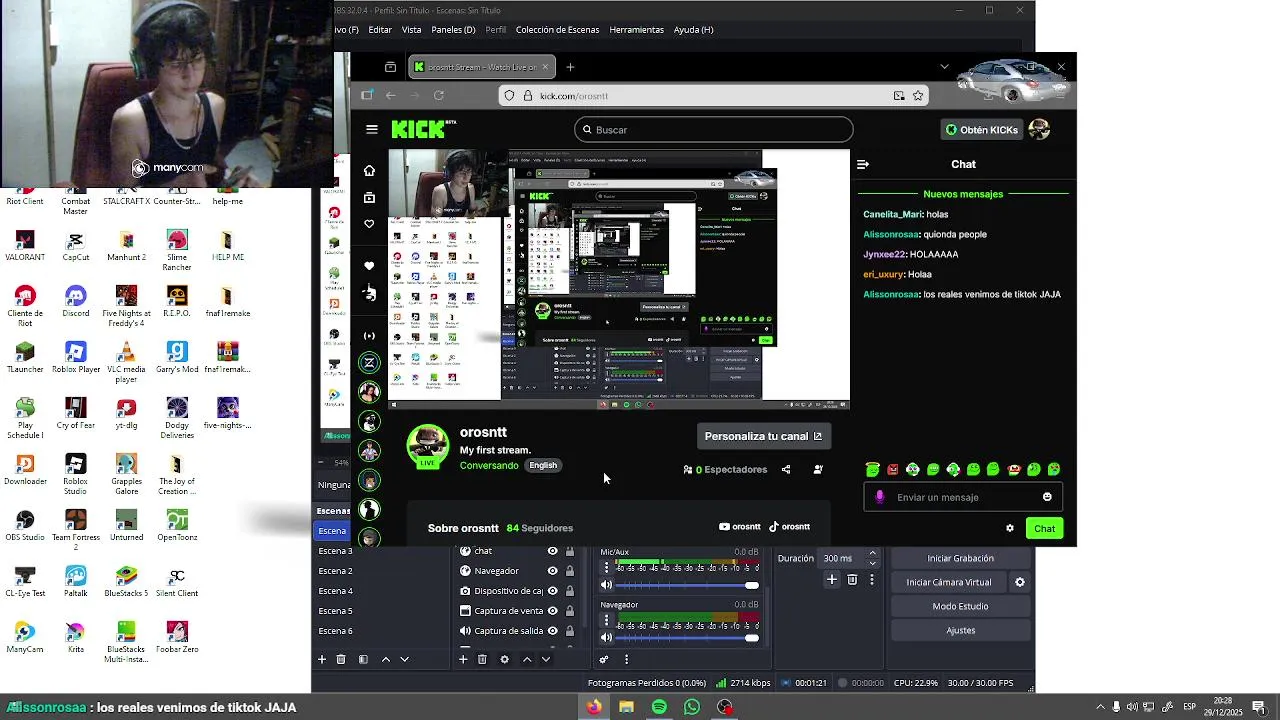Open the Herramientas menu

636,30
